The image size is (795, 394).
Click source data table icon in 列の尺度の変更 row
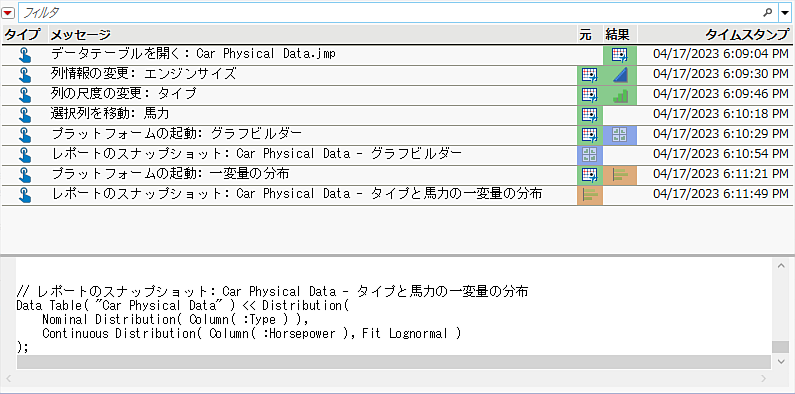pos(590,95)
